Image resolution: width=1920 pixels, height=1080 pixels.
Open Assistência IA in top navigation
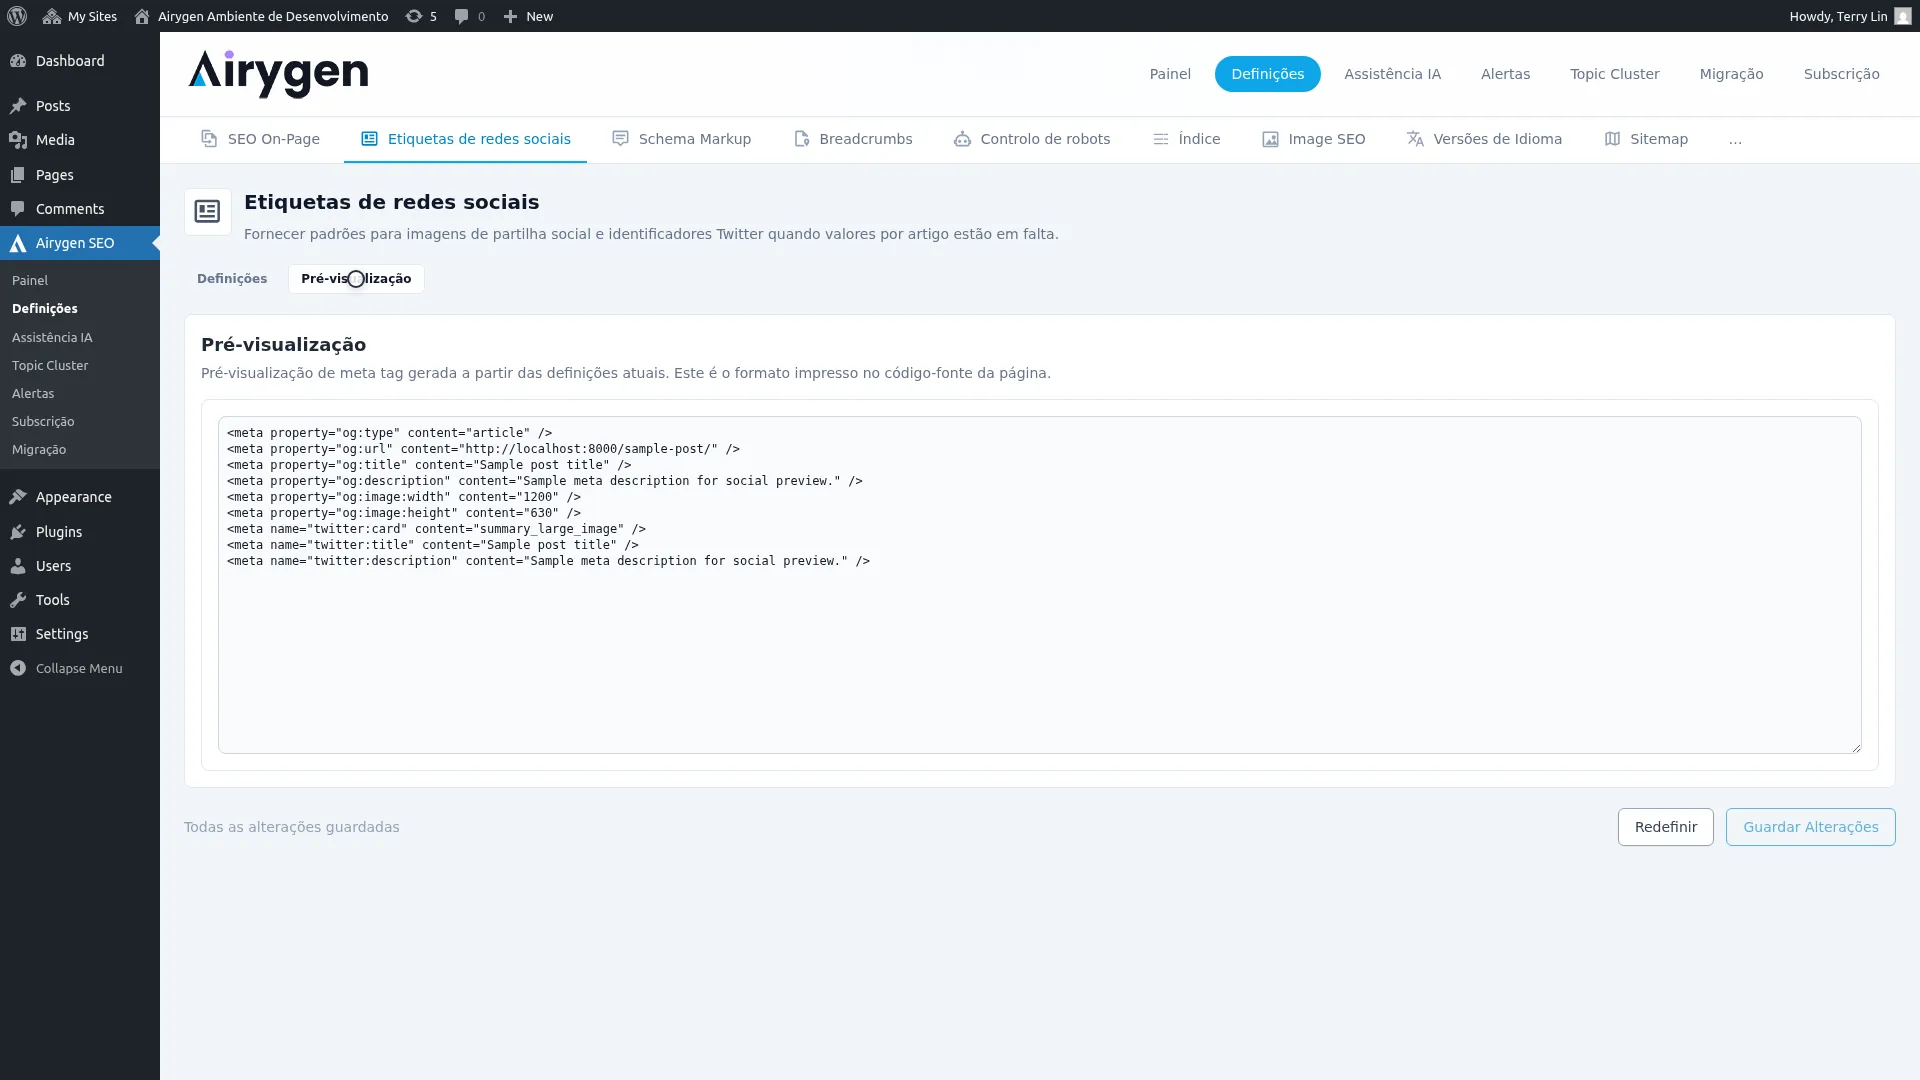point(1392,74)
